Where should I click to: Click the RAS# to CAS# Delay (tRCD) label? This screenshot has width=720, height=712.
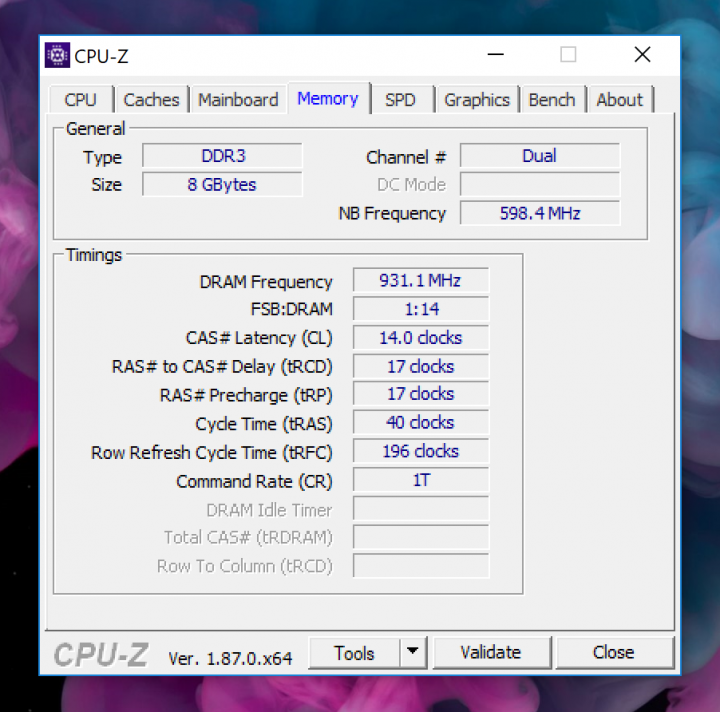point(222,367)
